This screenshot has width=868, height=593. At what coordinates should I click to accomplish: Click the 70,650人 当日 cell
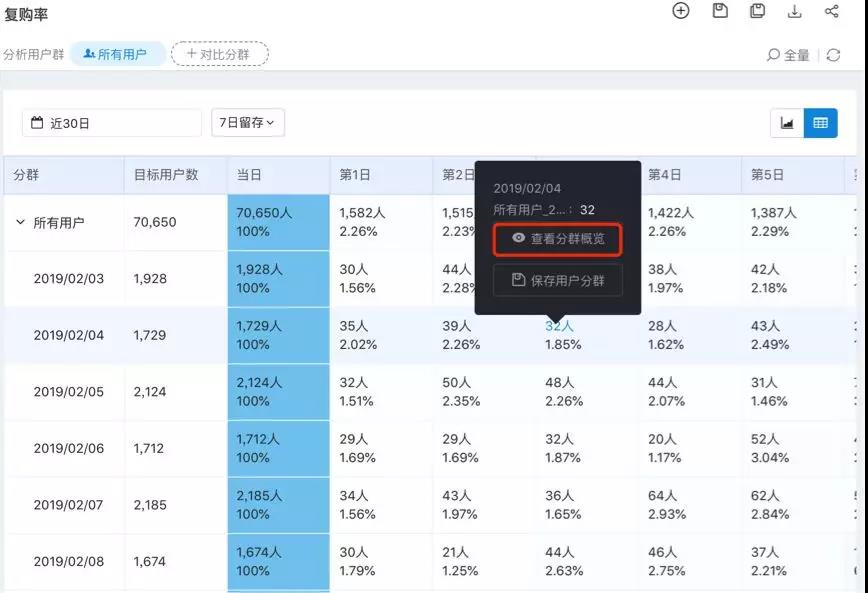pos(278,222)
